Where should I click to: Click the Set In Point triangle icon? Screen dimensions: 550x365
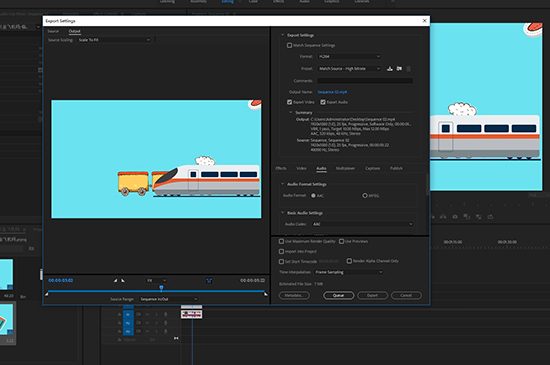[115, 280]
